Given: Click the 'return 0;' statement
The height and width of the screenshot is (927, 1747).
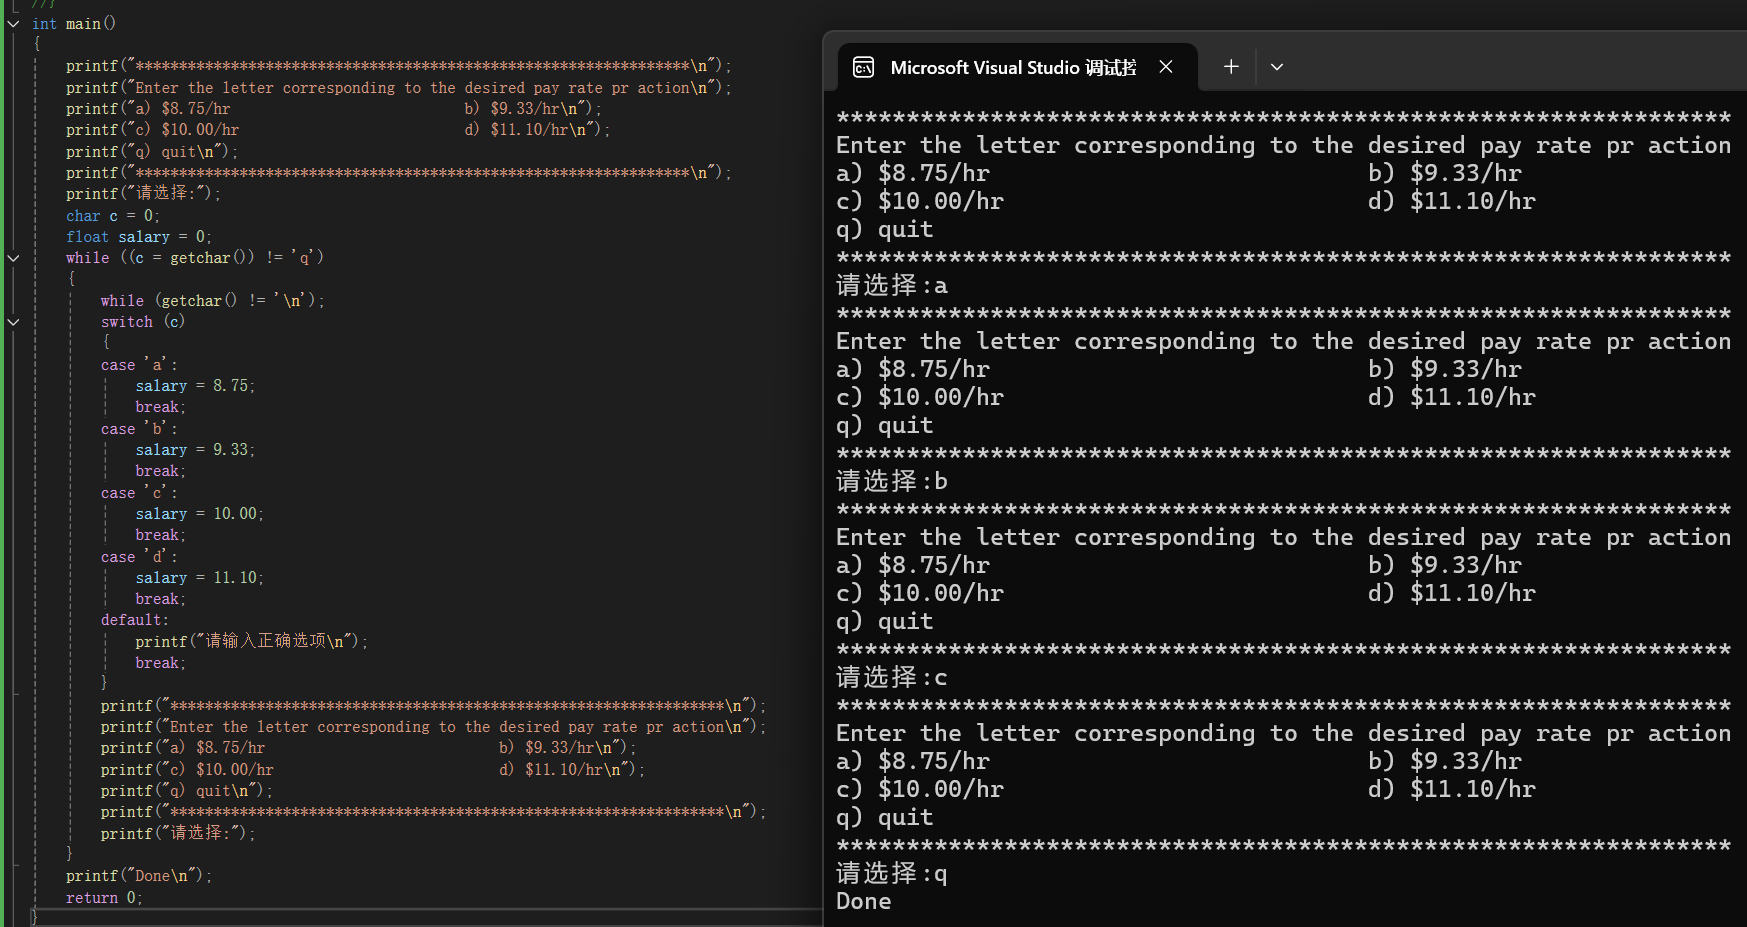Looking at the screenshot, I should pos(105,898).
